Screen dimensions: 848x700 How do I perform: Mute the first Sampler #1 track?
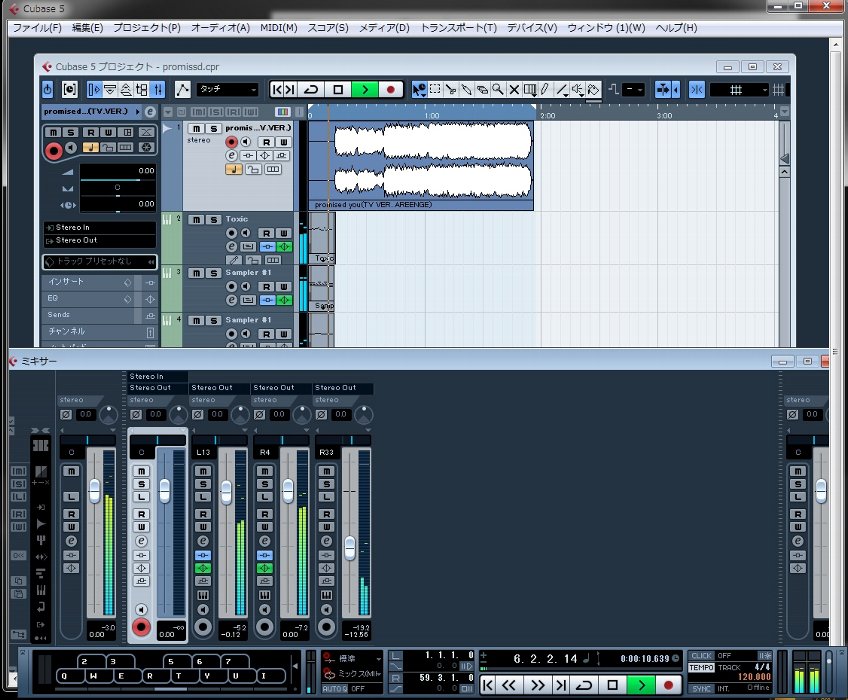196,273
